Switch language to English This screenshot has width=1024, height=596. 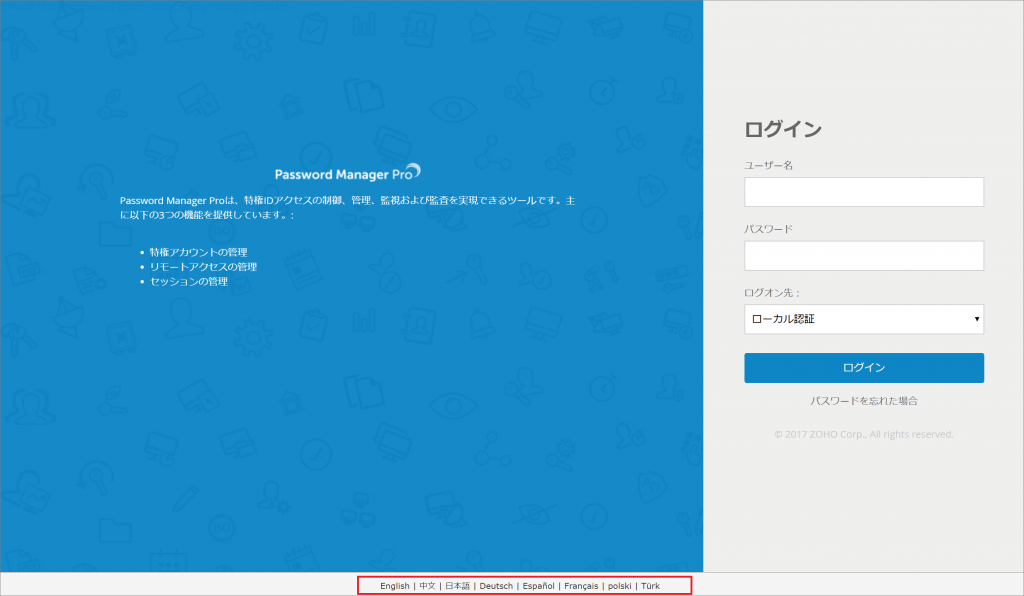(x=394, y=586)
